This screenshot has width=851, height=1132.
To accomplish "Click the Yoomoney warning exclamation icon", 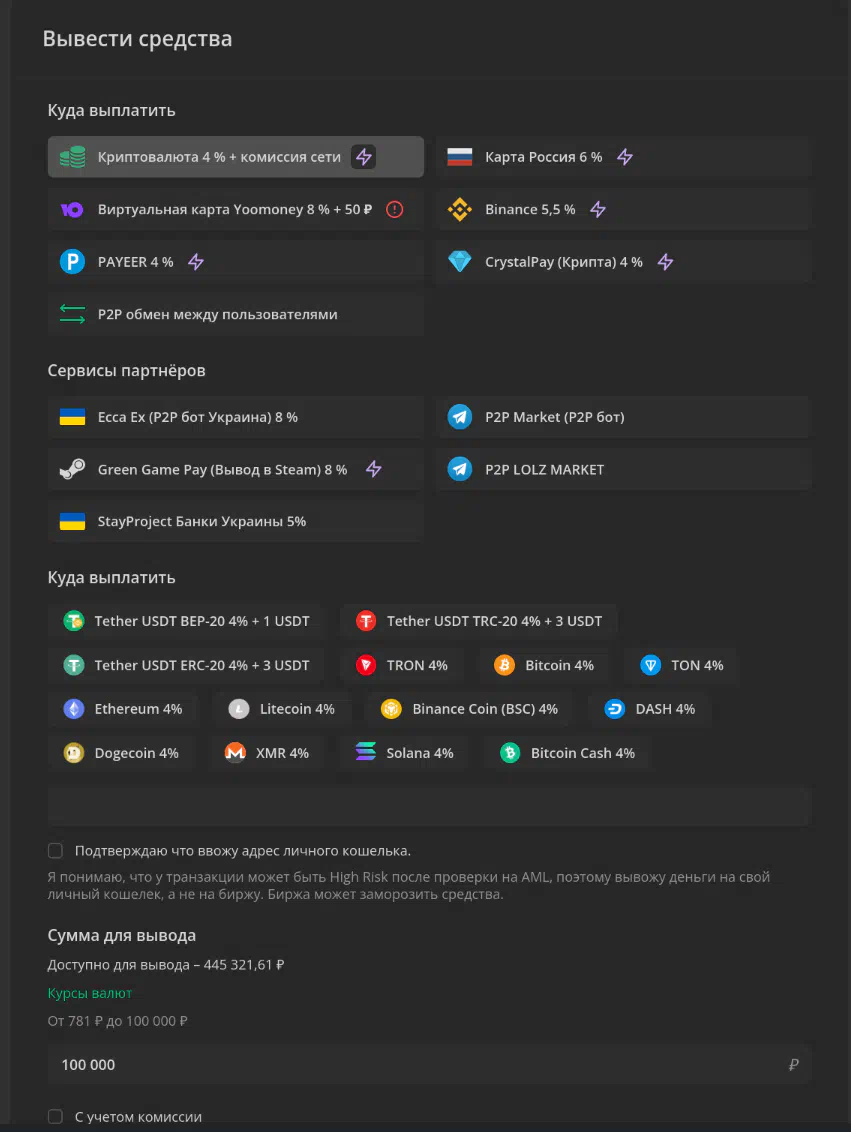I will coord(394,209).
